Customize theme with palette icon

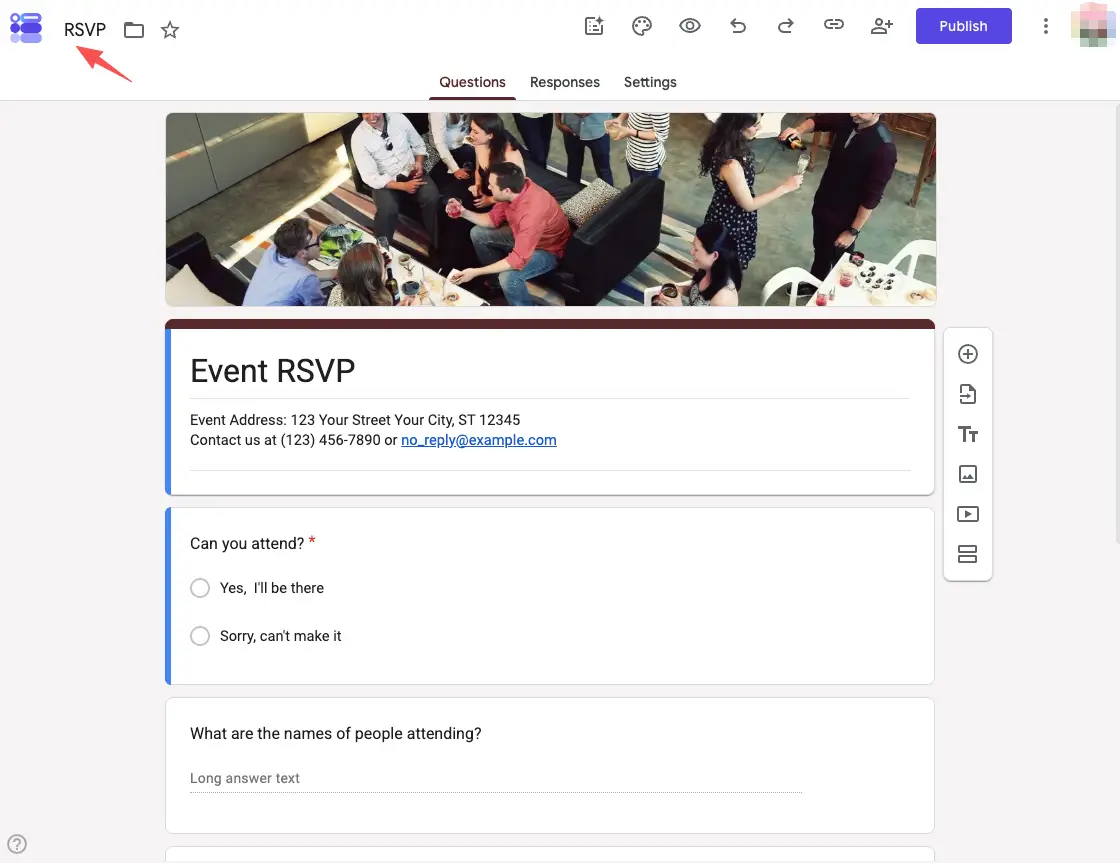point(642,26)
